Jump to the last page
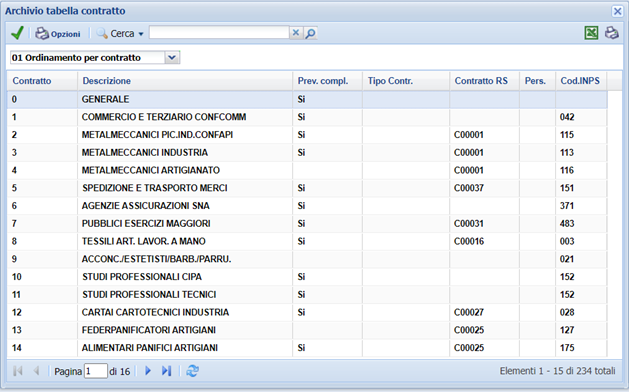The width and height of the screenshot is (629, 392). click(166, 371)
